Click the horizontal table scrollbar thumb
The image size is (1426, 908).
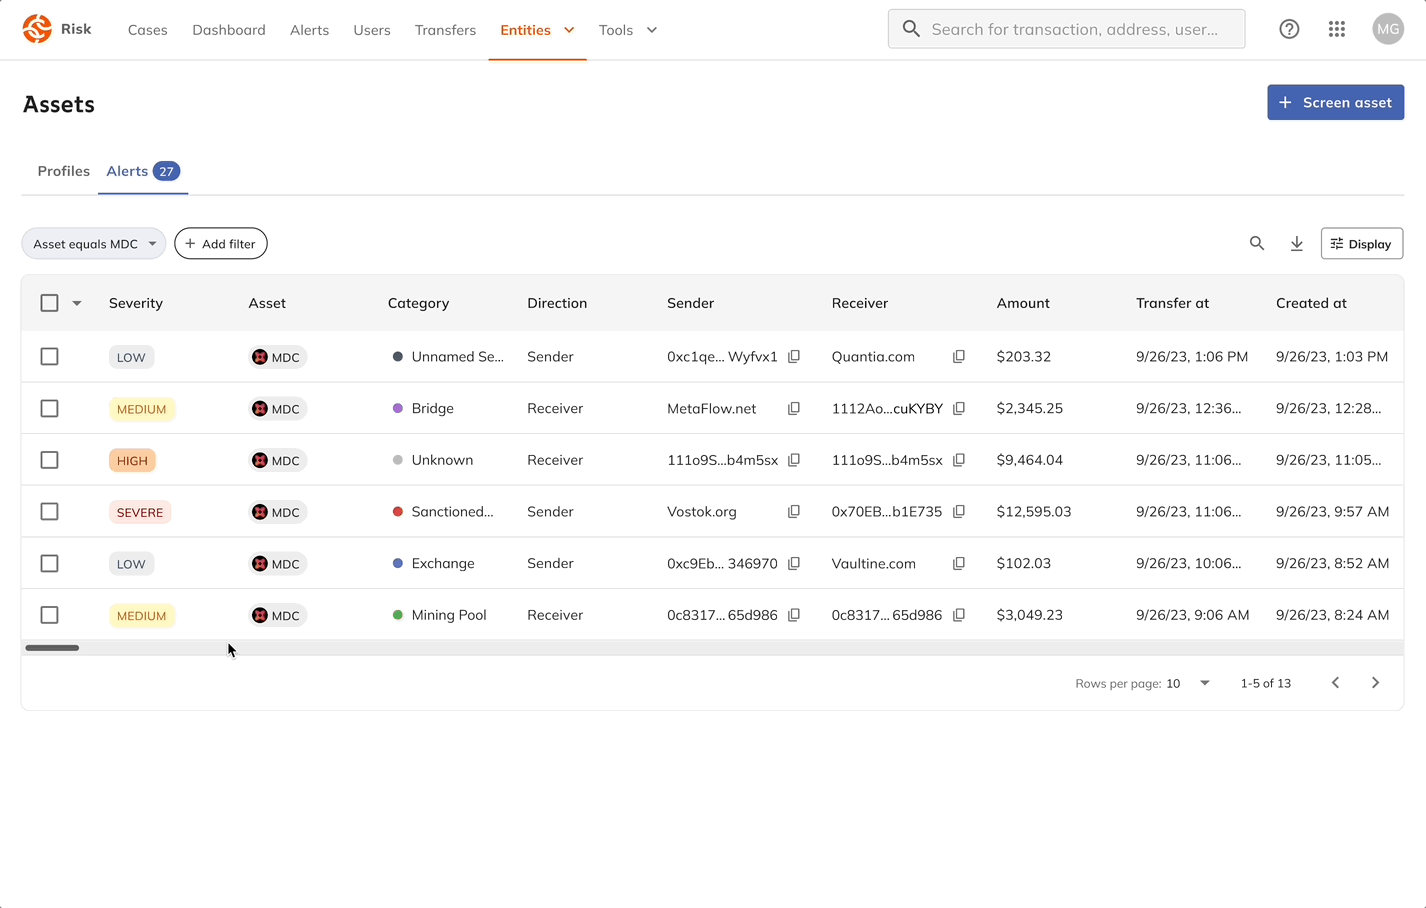(52, 648)
